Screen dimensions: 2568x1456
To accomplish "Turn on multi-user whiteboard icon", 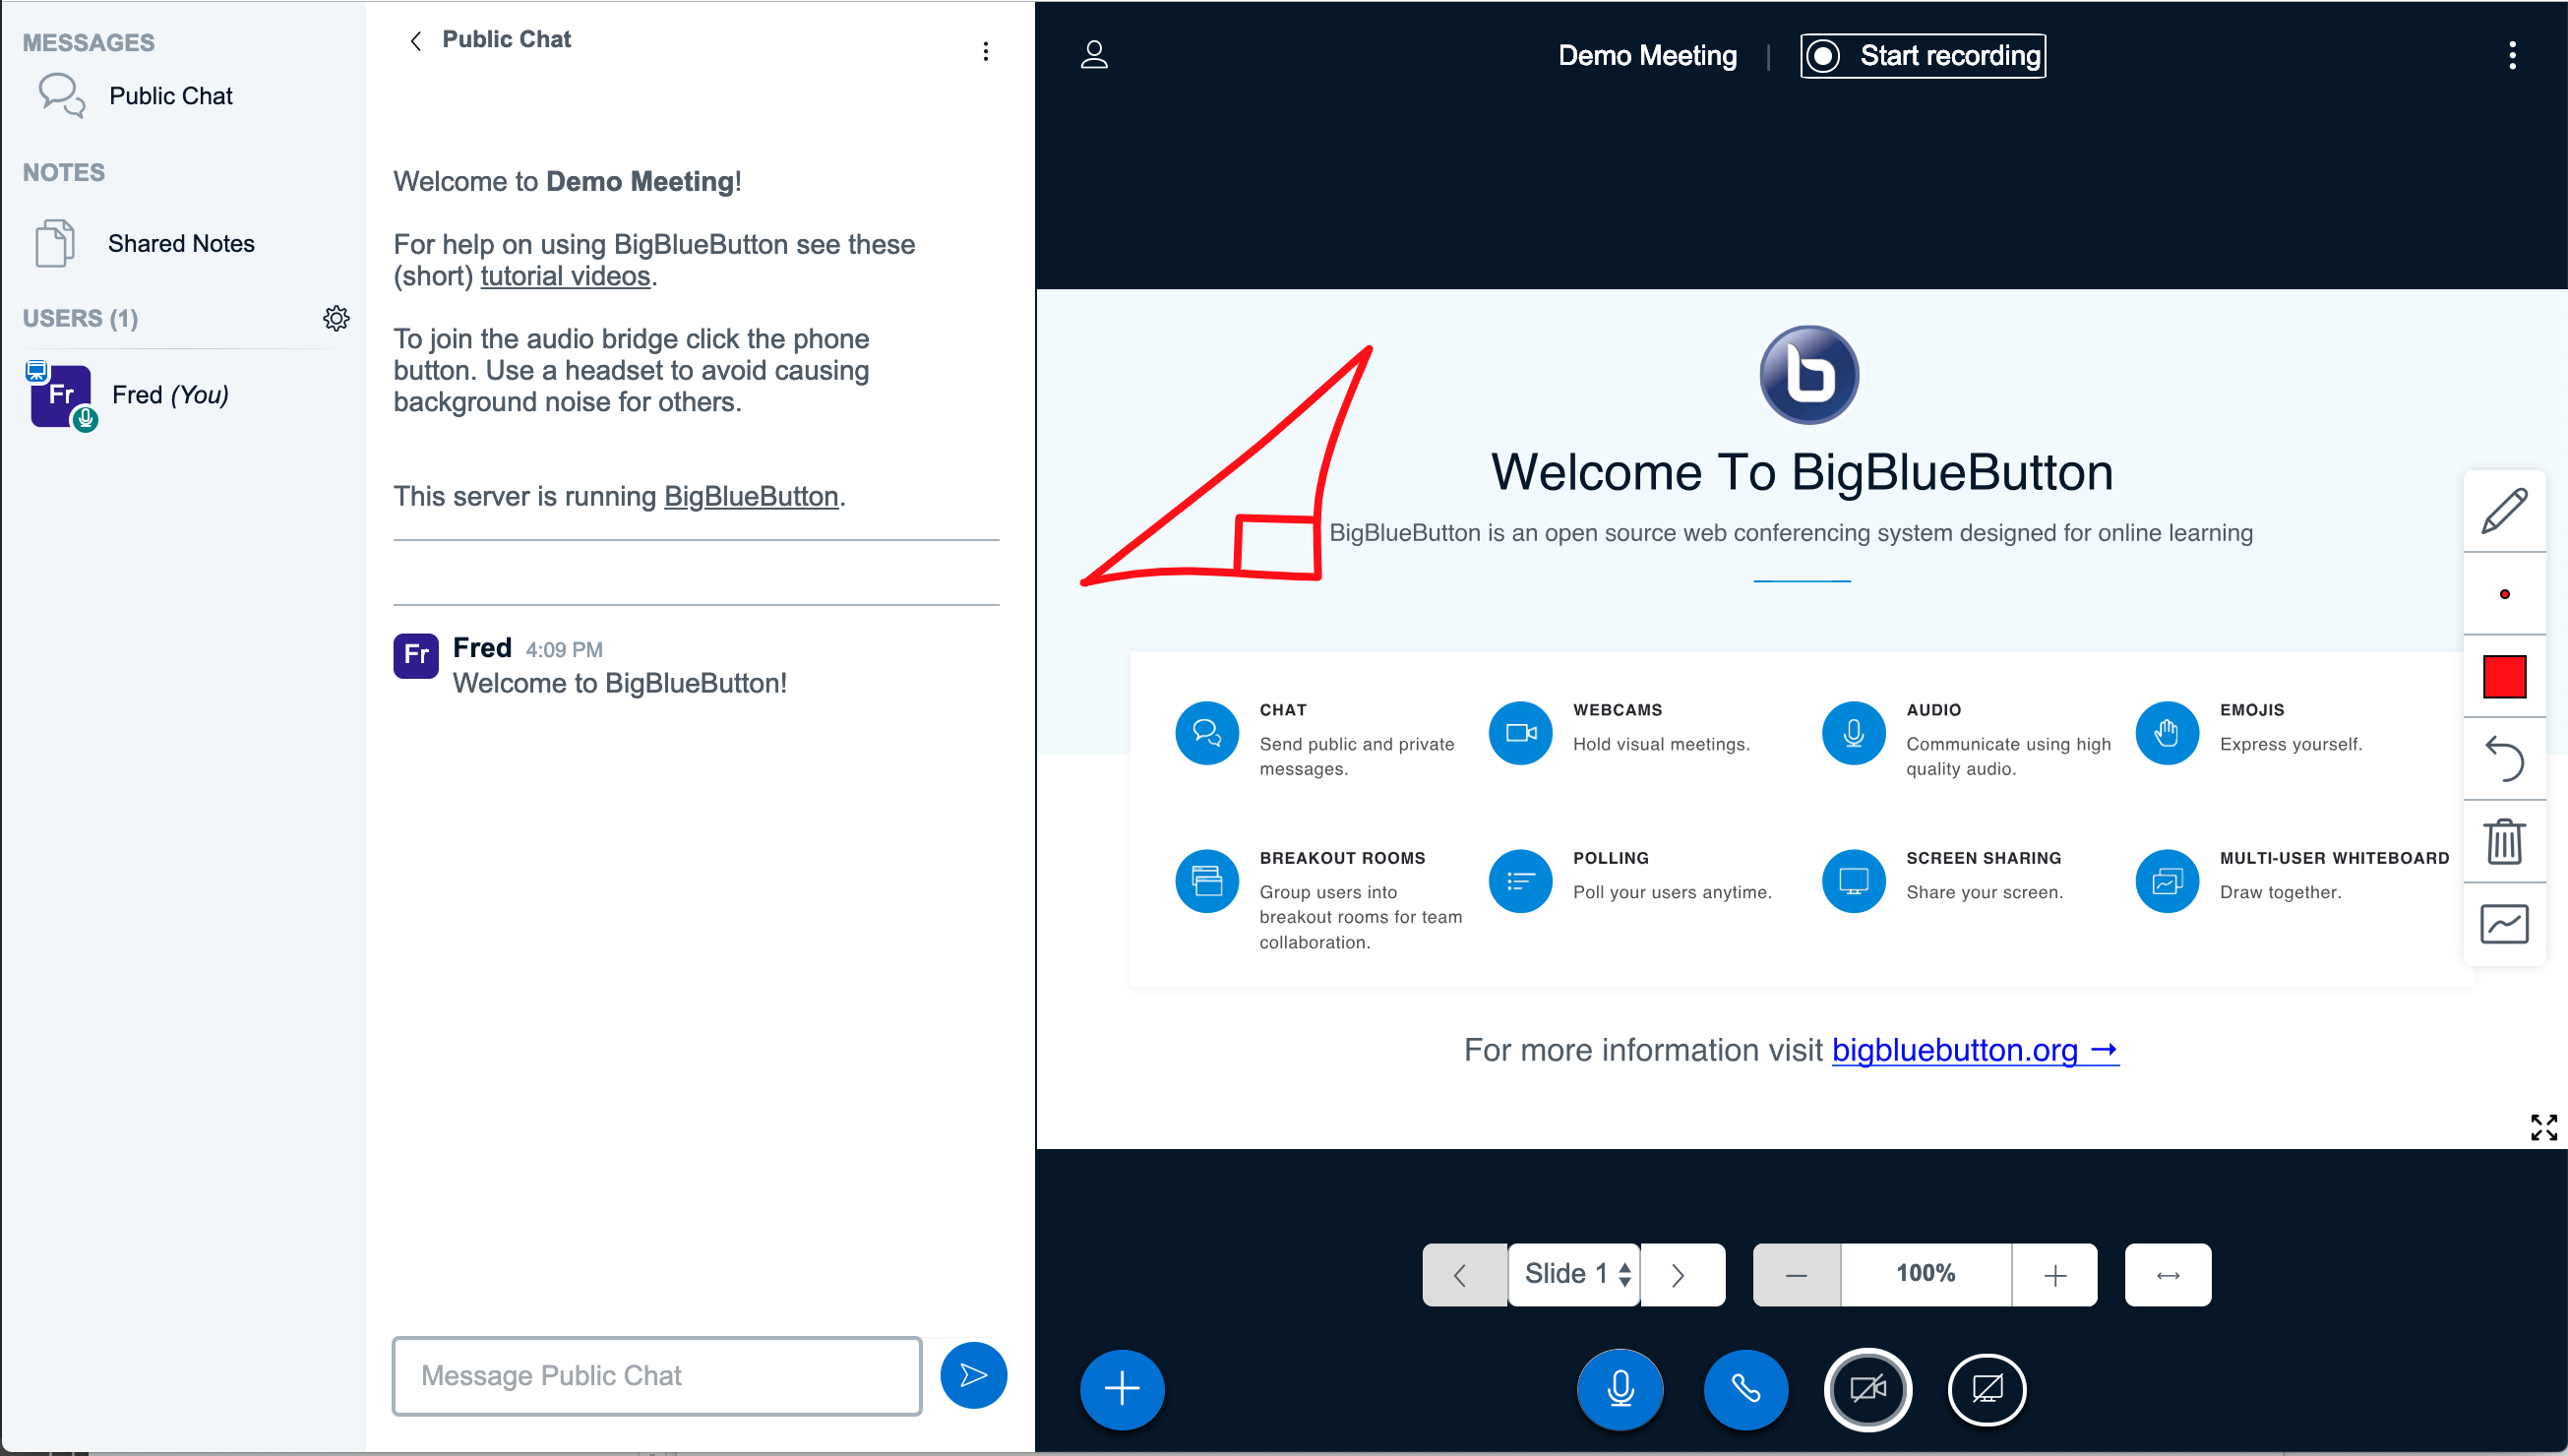I will pos(2503,923).
